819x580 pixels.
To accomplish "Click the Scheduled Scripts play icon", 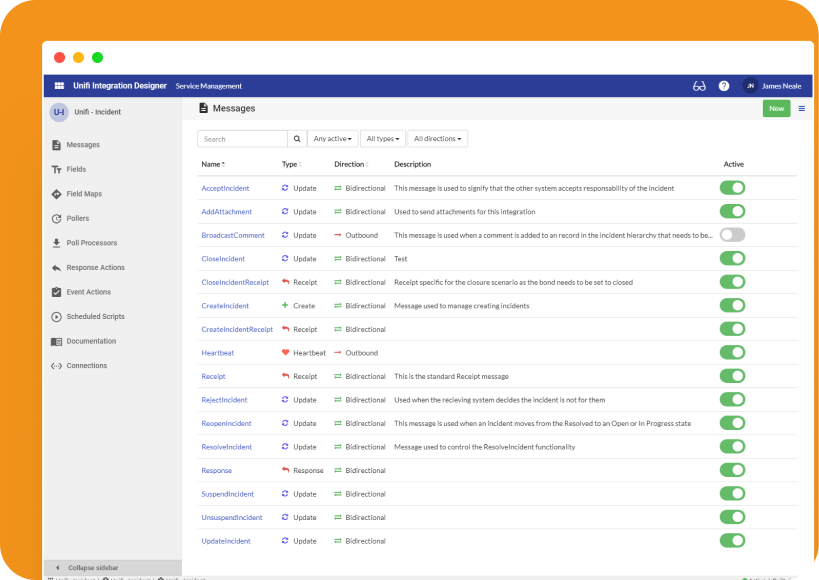I will click(56, 317).
